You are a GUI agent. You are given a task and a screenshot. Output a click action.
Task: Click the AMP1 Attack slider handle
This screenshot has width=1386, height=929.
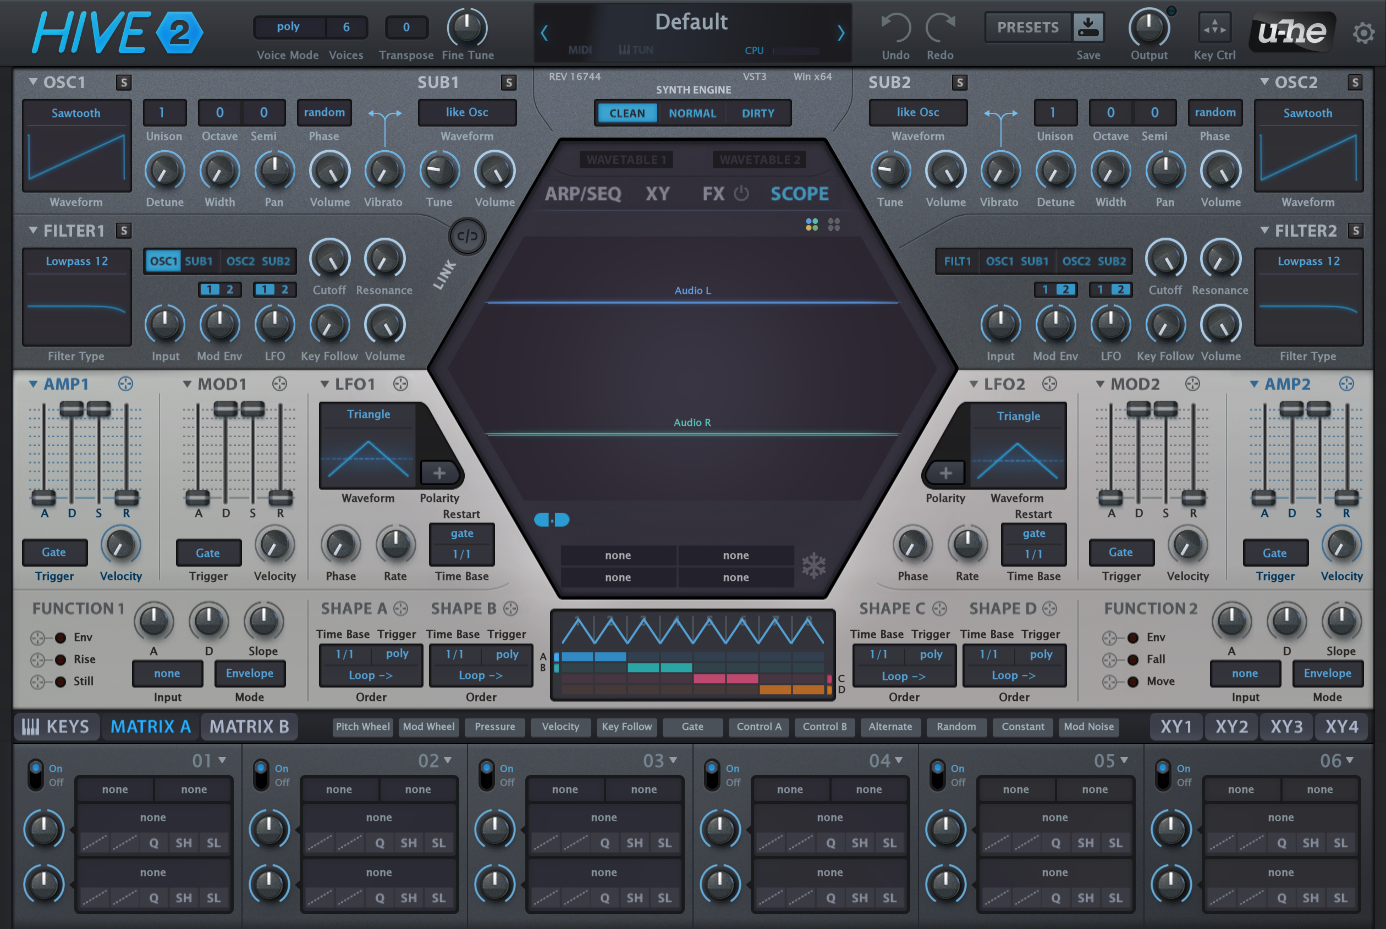(44, 497)
